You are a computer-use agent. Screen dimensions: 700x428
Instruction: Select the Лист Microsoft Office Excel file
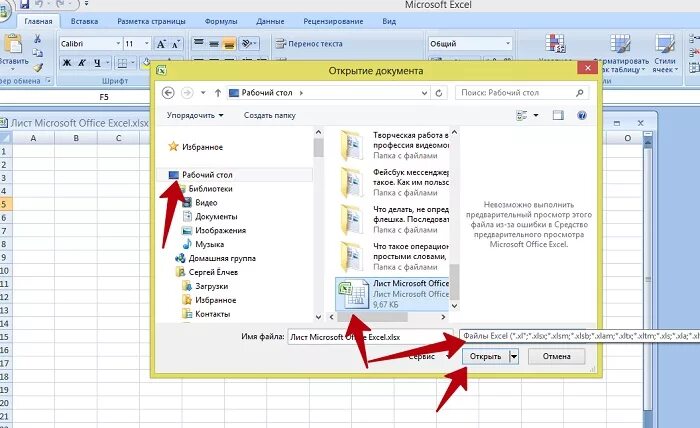tap(392, 294)
